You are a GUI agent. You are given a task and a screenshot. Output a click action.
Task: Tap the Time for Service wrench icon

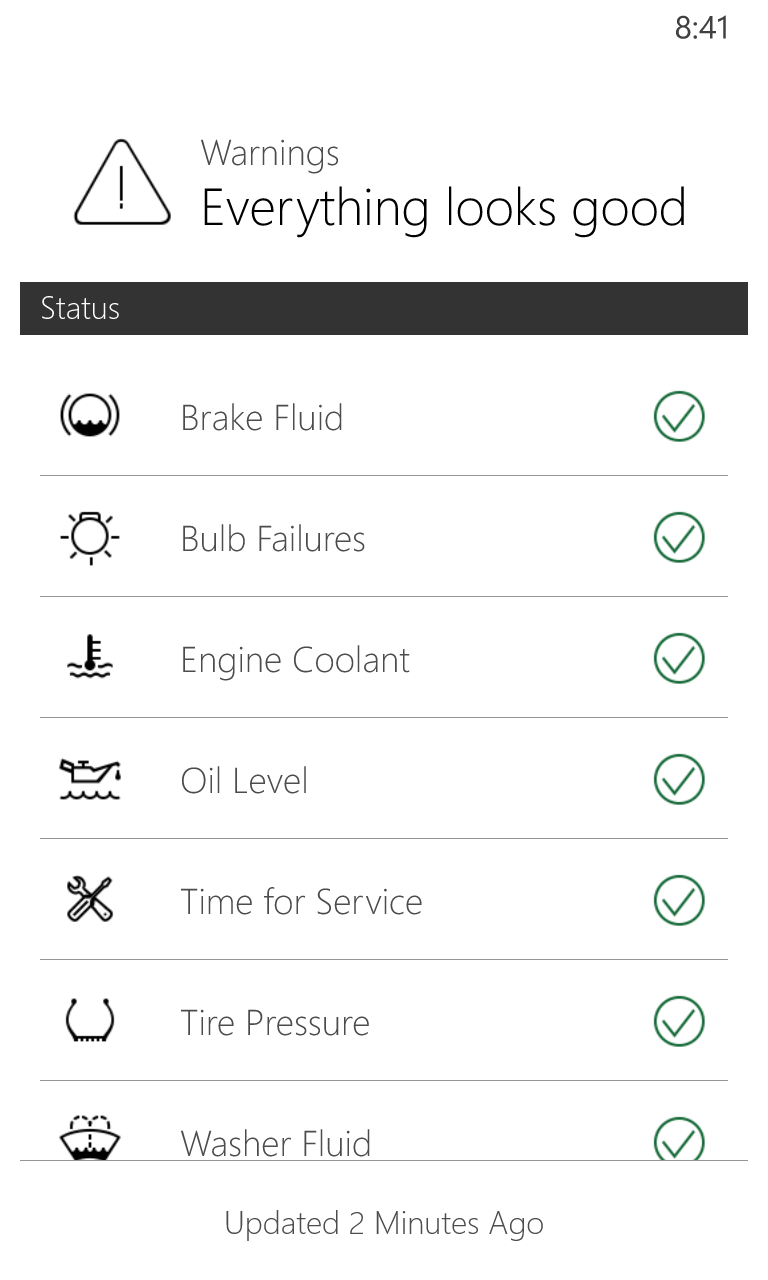90,900
